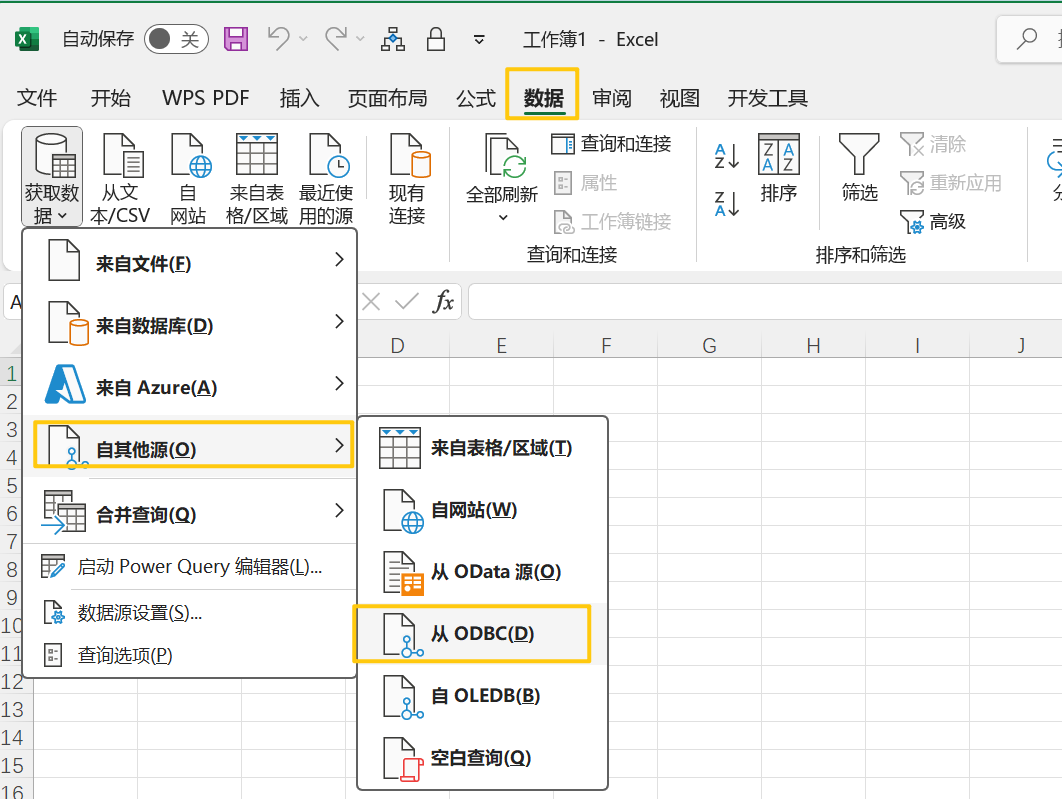
Task: Click the 高级 (Advanced) filter button
Action: click(933, 221)
